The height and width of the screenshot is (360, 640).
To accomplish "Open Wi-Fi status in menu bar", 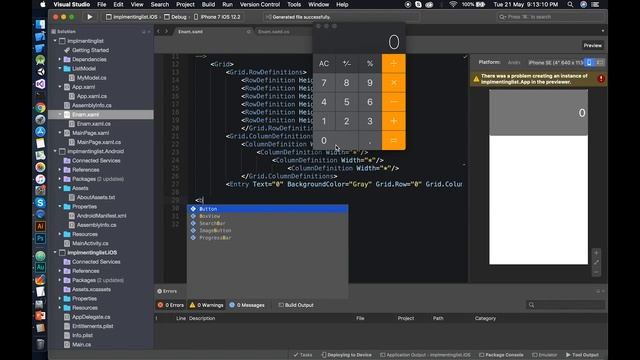I will [453, 4].
